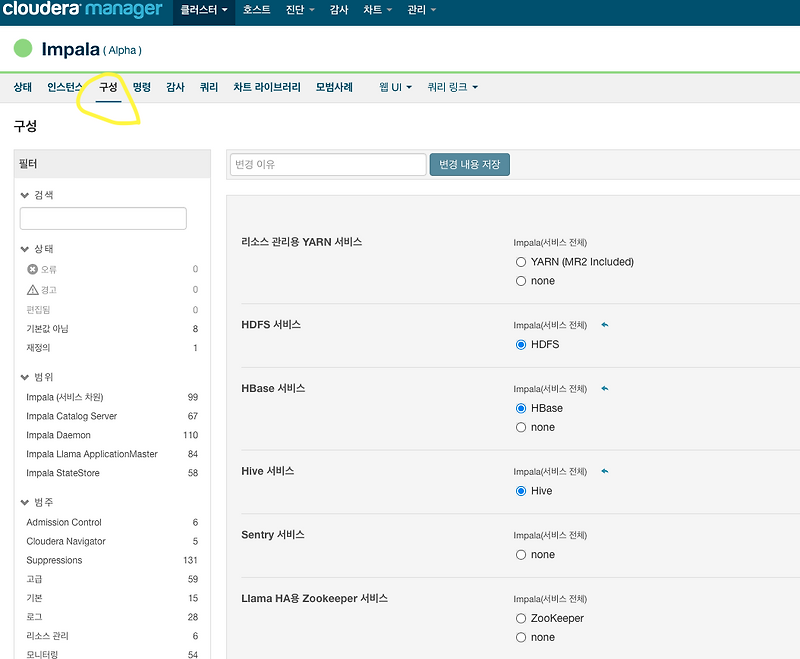Viewport: 800px width, 659px height.
Task: Collapse the 상태 filter section
Action: (x=36, y=249)
